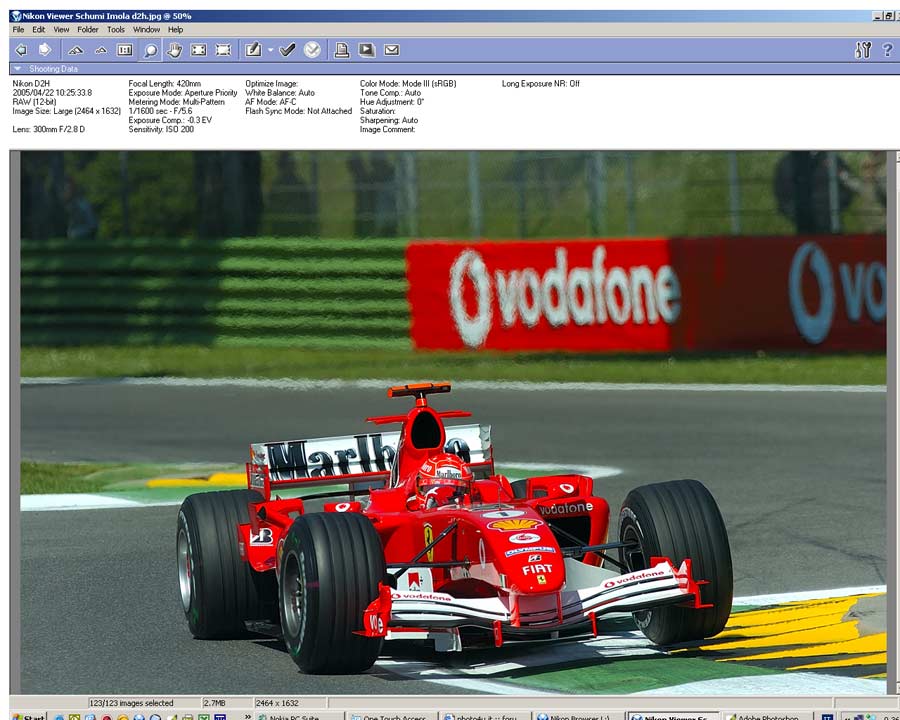This screenshot has width=900, height=720.
Task: Start a slideshow with the slideshow icon
Action: 368,49
